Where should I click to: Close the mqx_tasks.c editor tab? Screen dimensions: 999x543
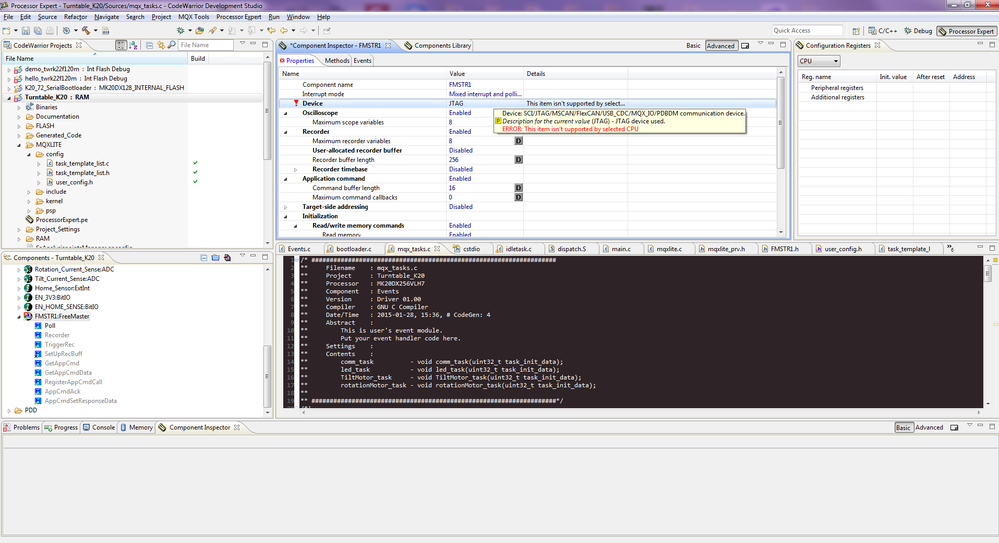click(x=437, y=249)
